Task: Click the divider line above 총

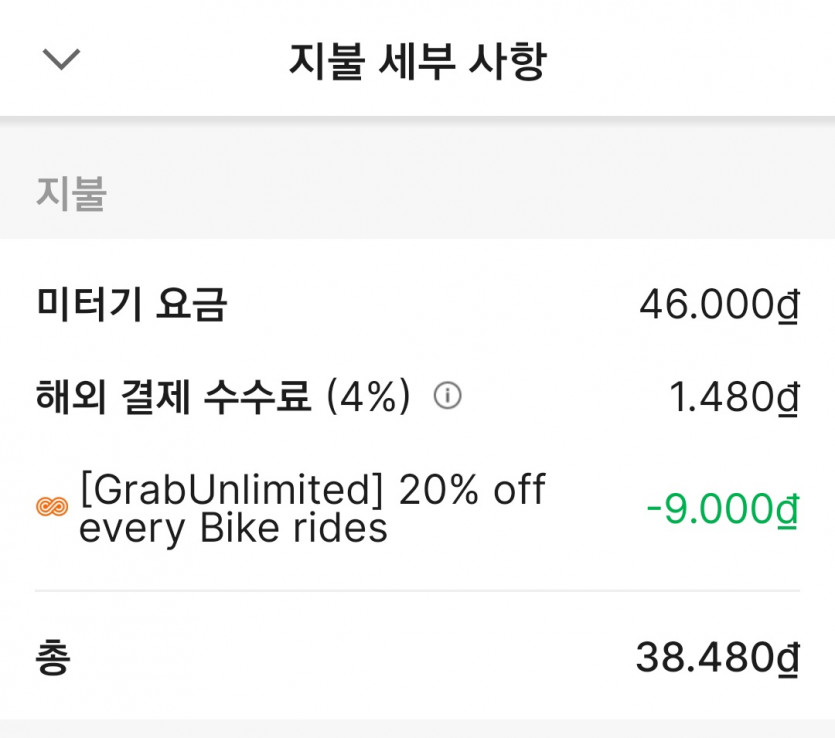Action: tap(417, 591)
